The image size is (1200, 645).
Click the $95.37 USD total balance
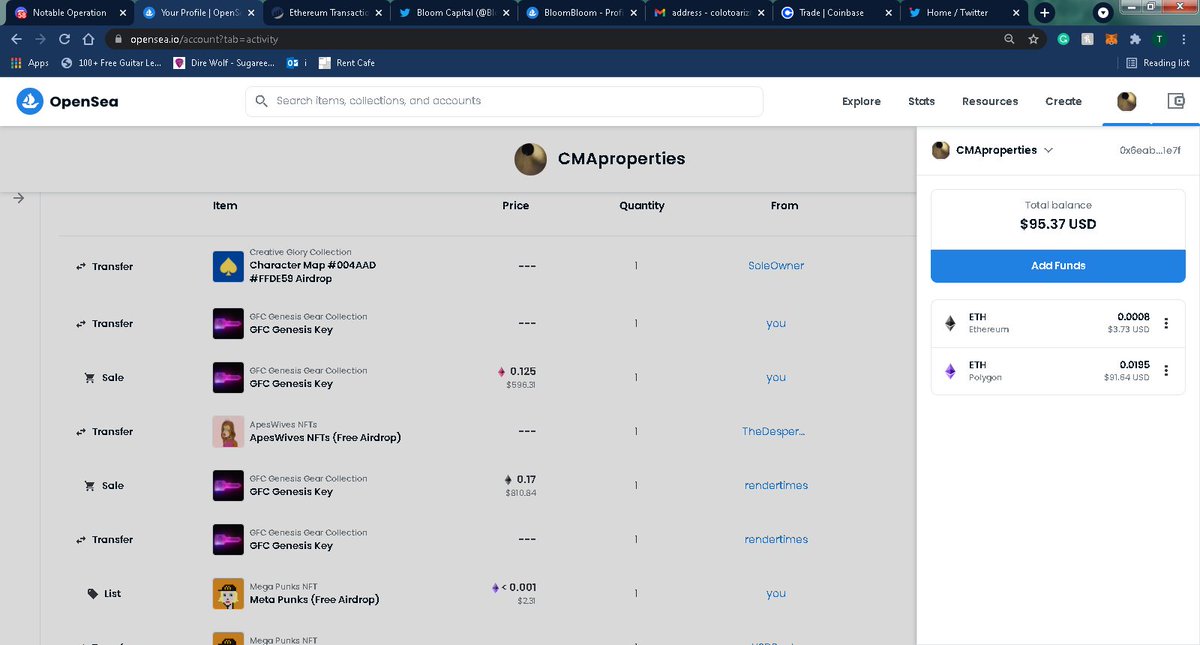click(1058, 224)
